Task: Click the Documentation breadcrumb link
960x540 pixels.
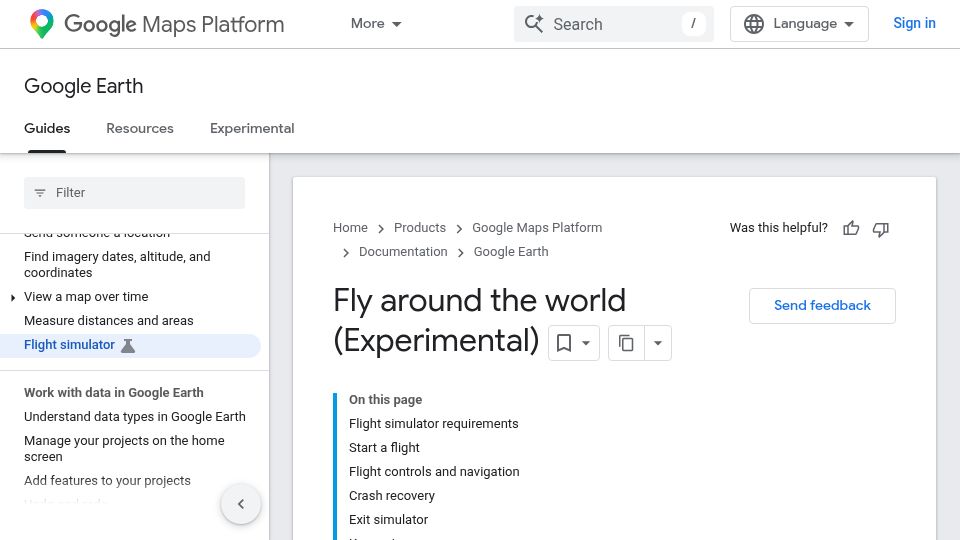Action: [x=403, y=252]
